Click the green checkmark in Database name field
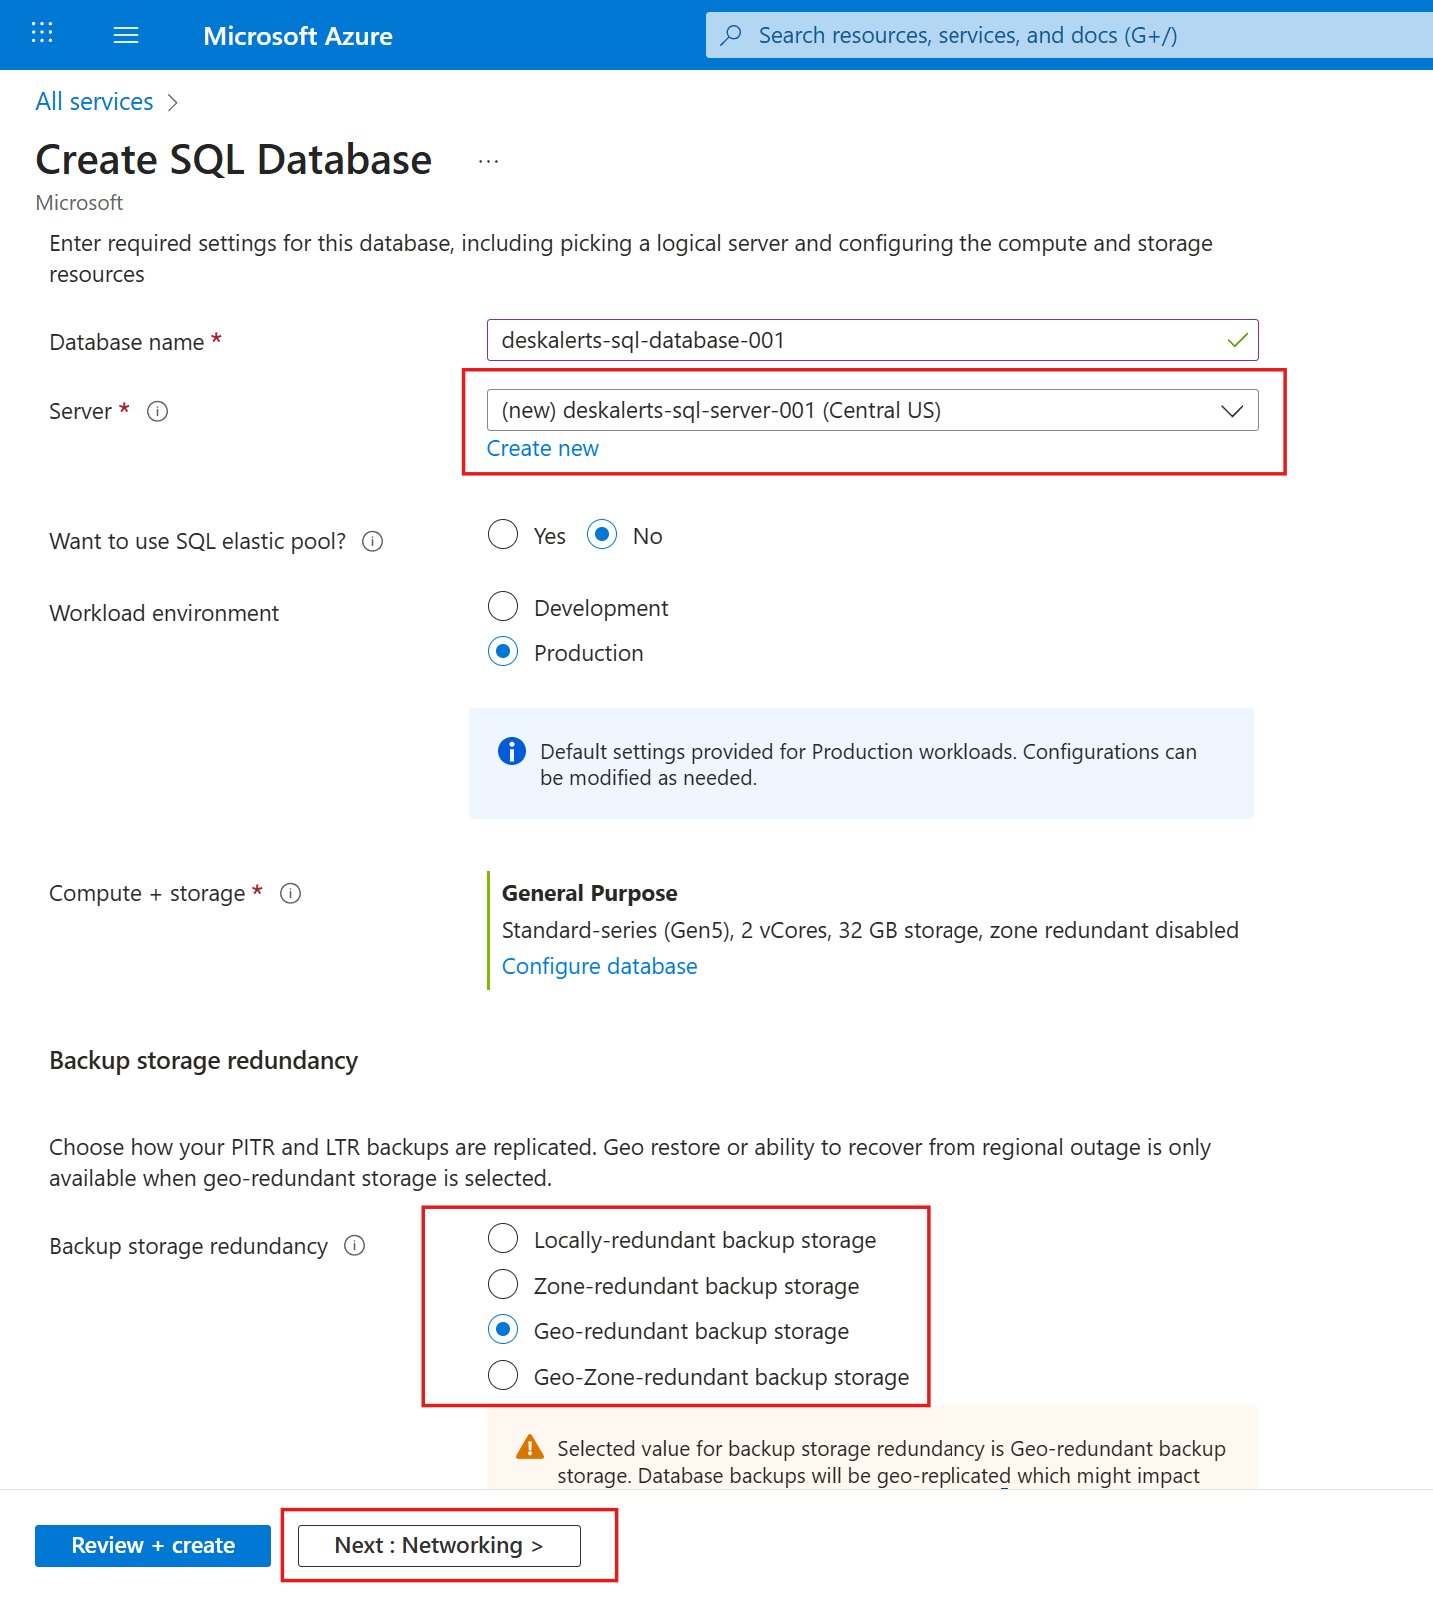The height and width of the screenshot is (1599, 1433). (x=1237, y=340)
